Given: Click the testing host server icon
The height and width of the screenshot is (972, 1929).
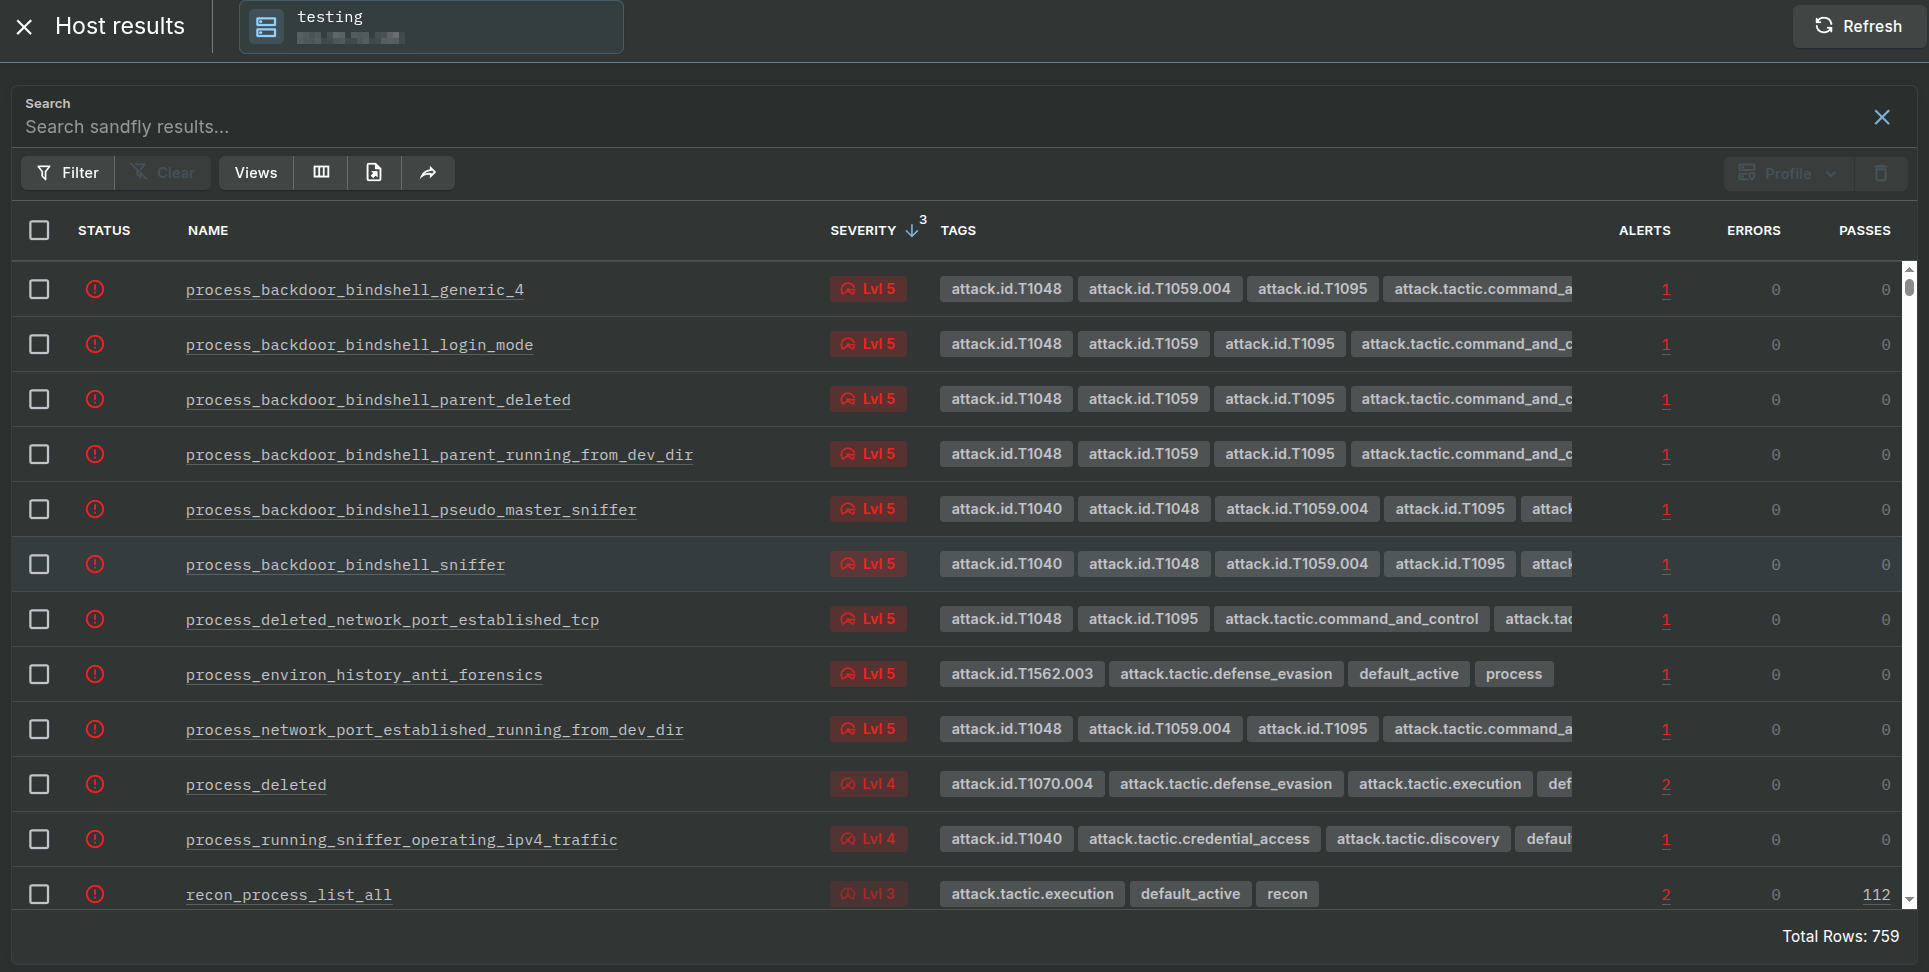Looking at the screenshot, I should tap(266, 27).
